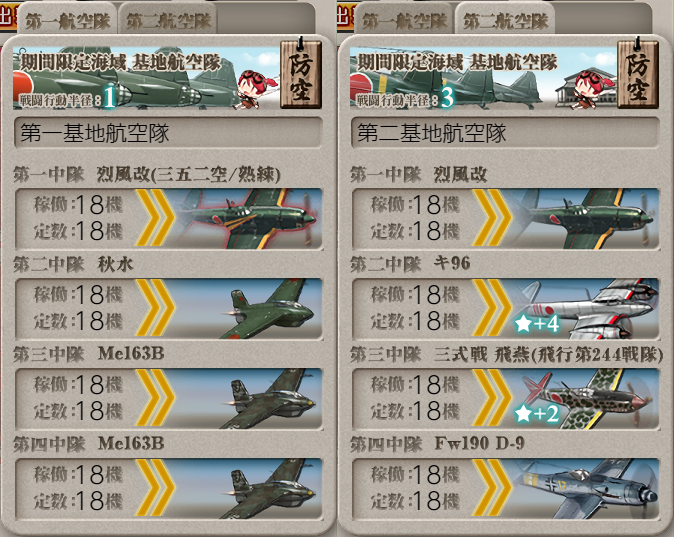The image size is (674, 537).
Task: Click the yellow chevron on the キ96 slot
Action: pos(493,308)
